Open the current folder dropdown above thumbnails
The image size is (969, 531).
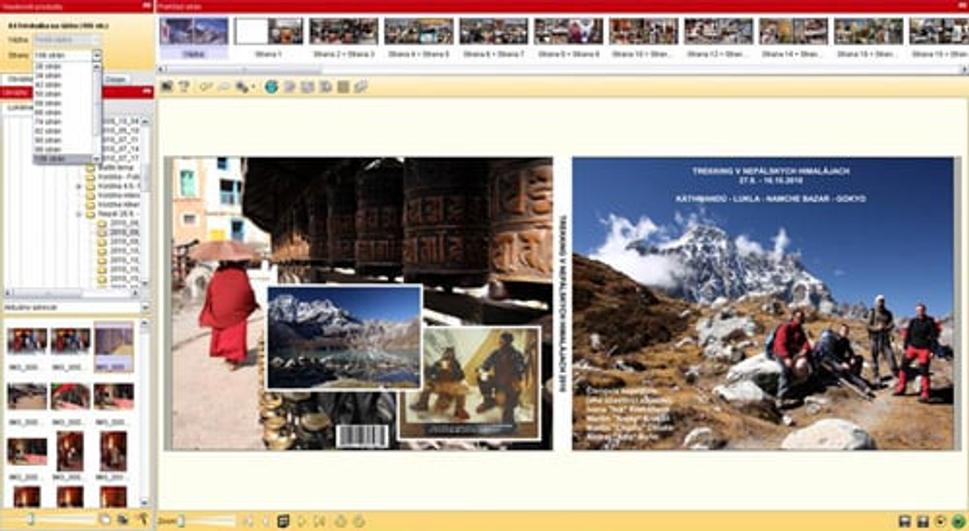(145, 307)
